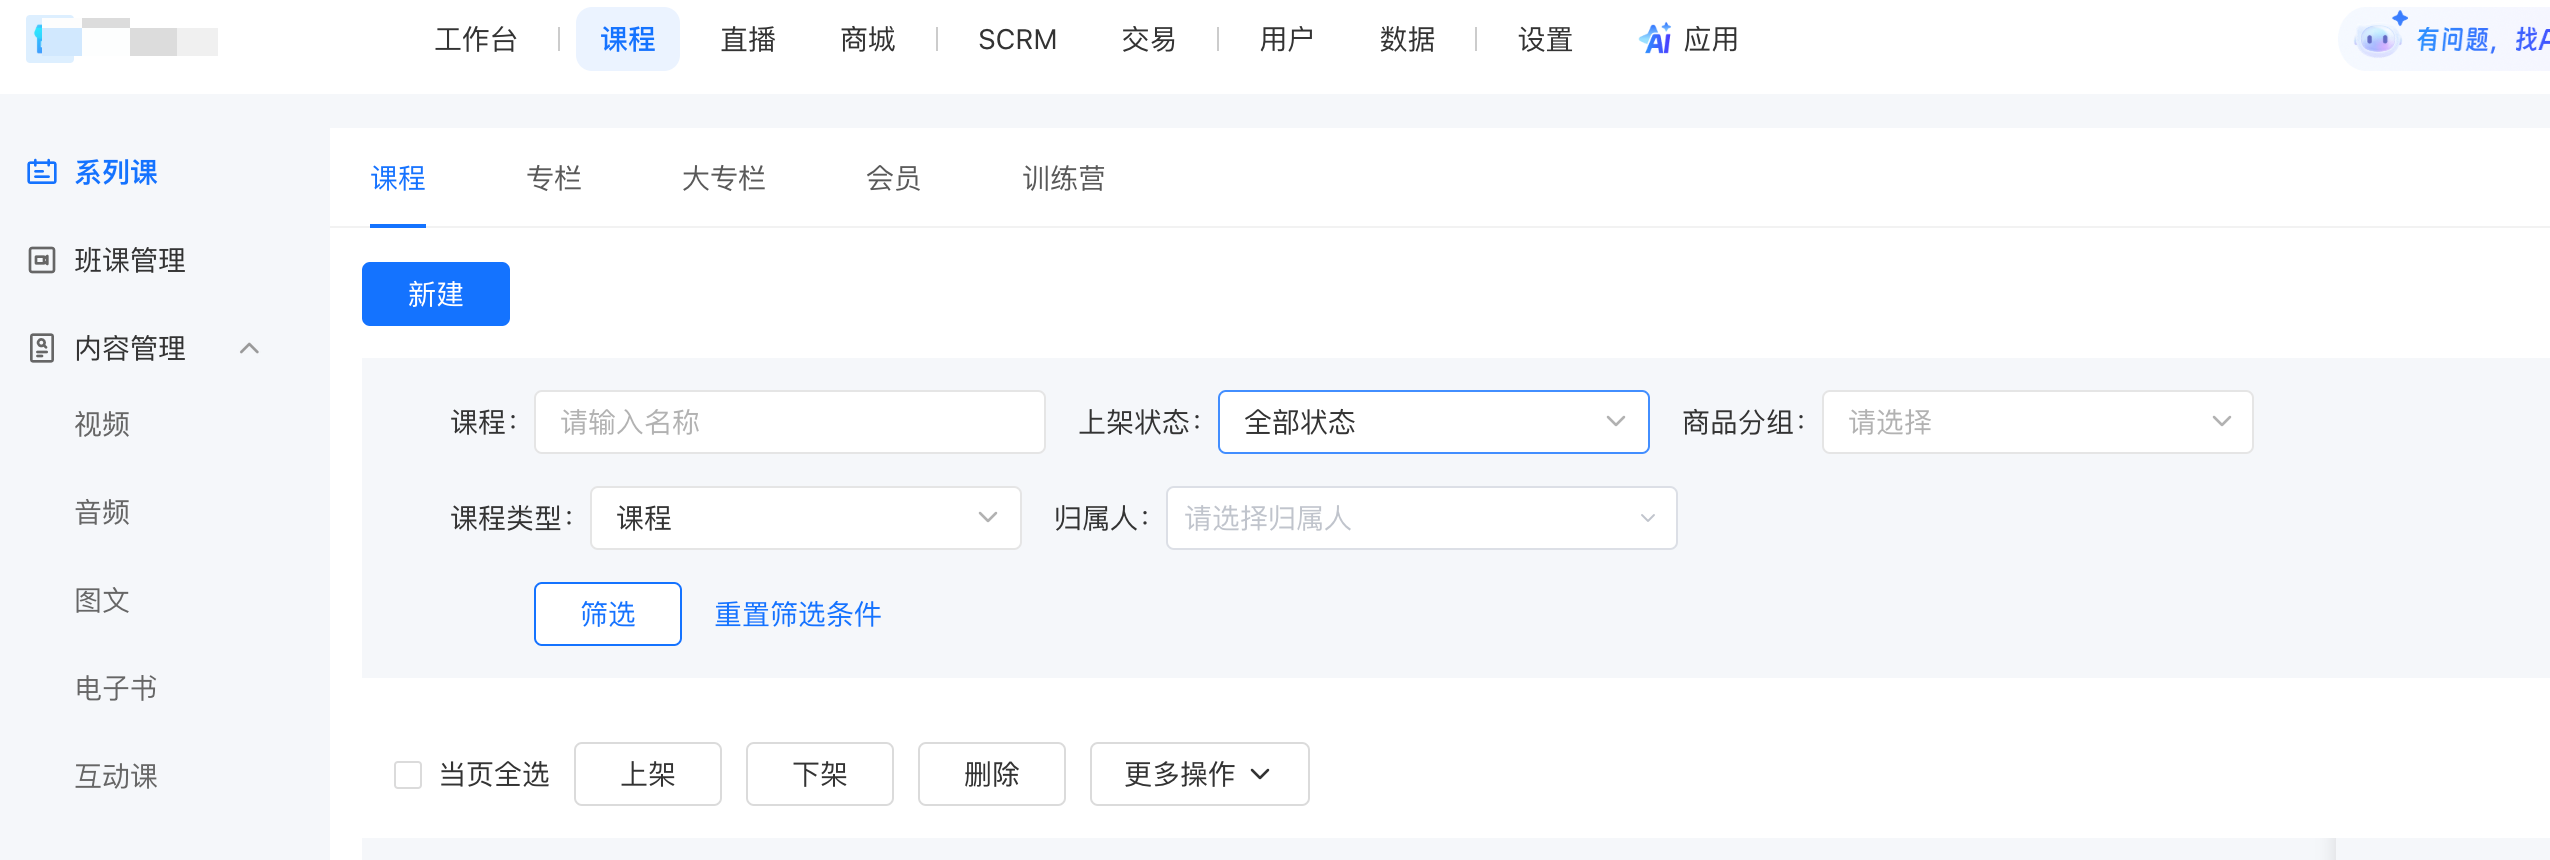Click the AI assistant robot avatar
This screenshot has height=860, width=2550.
2377,40
